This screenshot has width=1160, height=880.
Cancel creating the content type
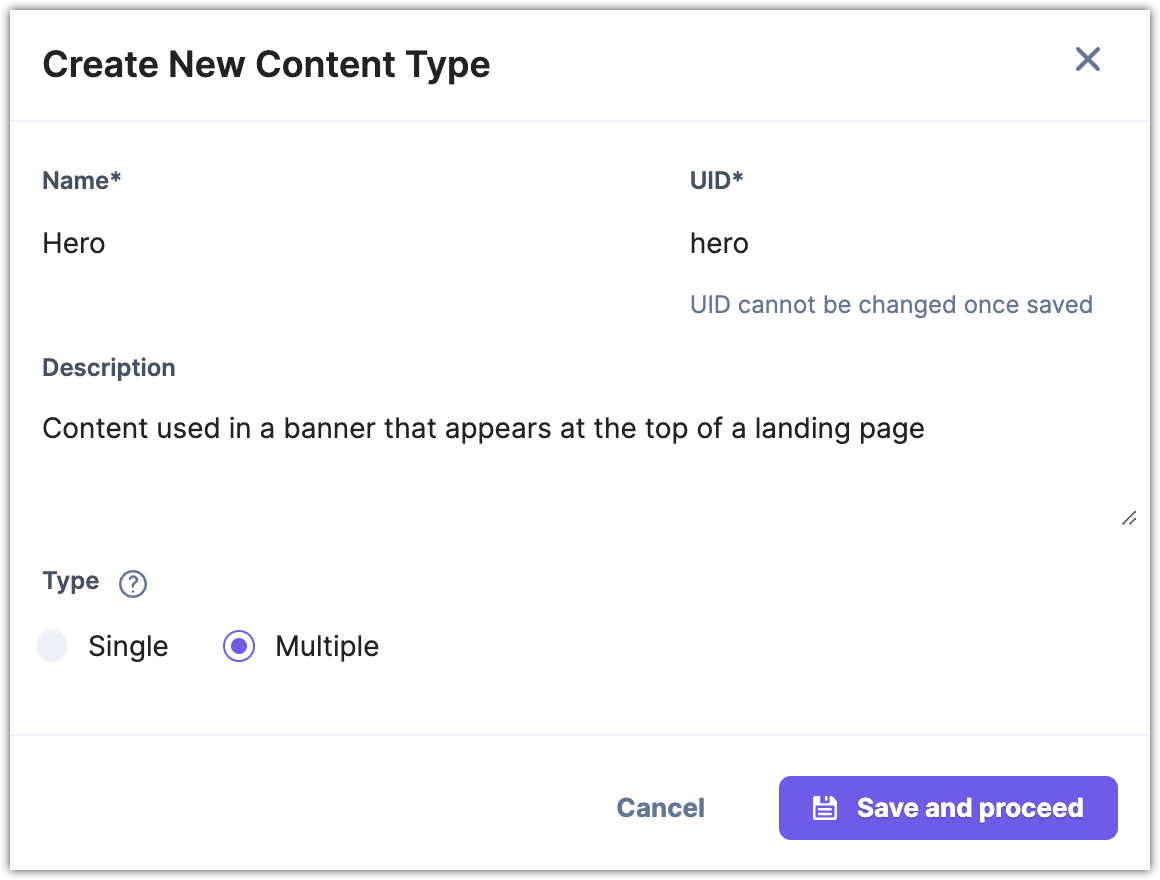(x=660, y=808)
